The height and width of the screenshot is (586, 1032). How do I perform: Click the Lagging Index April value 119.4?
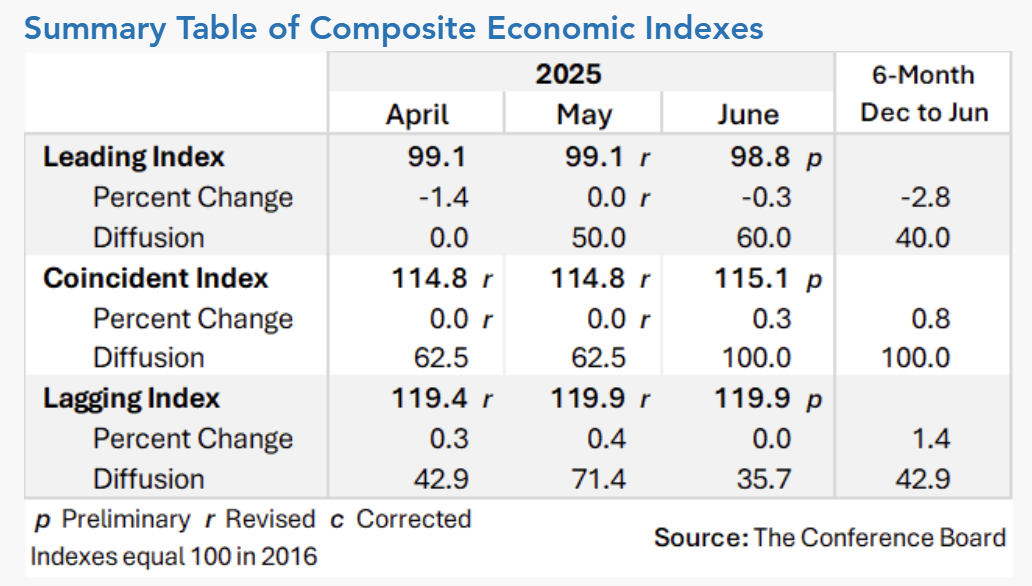pos(429,398)
